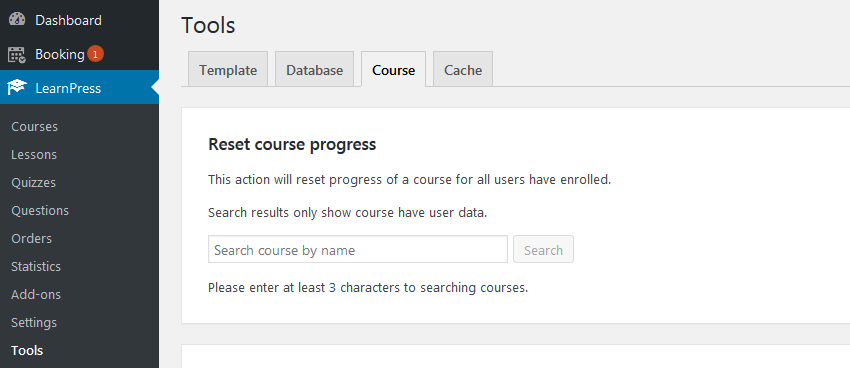Click the LearnPress graduation cap icon
The image size is (850, 368).
(x=17, y=88)
